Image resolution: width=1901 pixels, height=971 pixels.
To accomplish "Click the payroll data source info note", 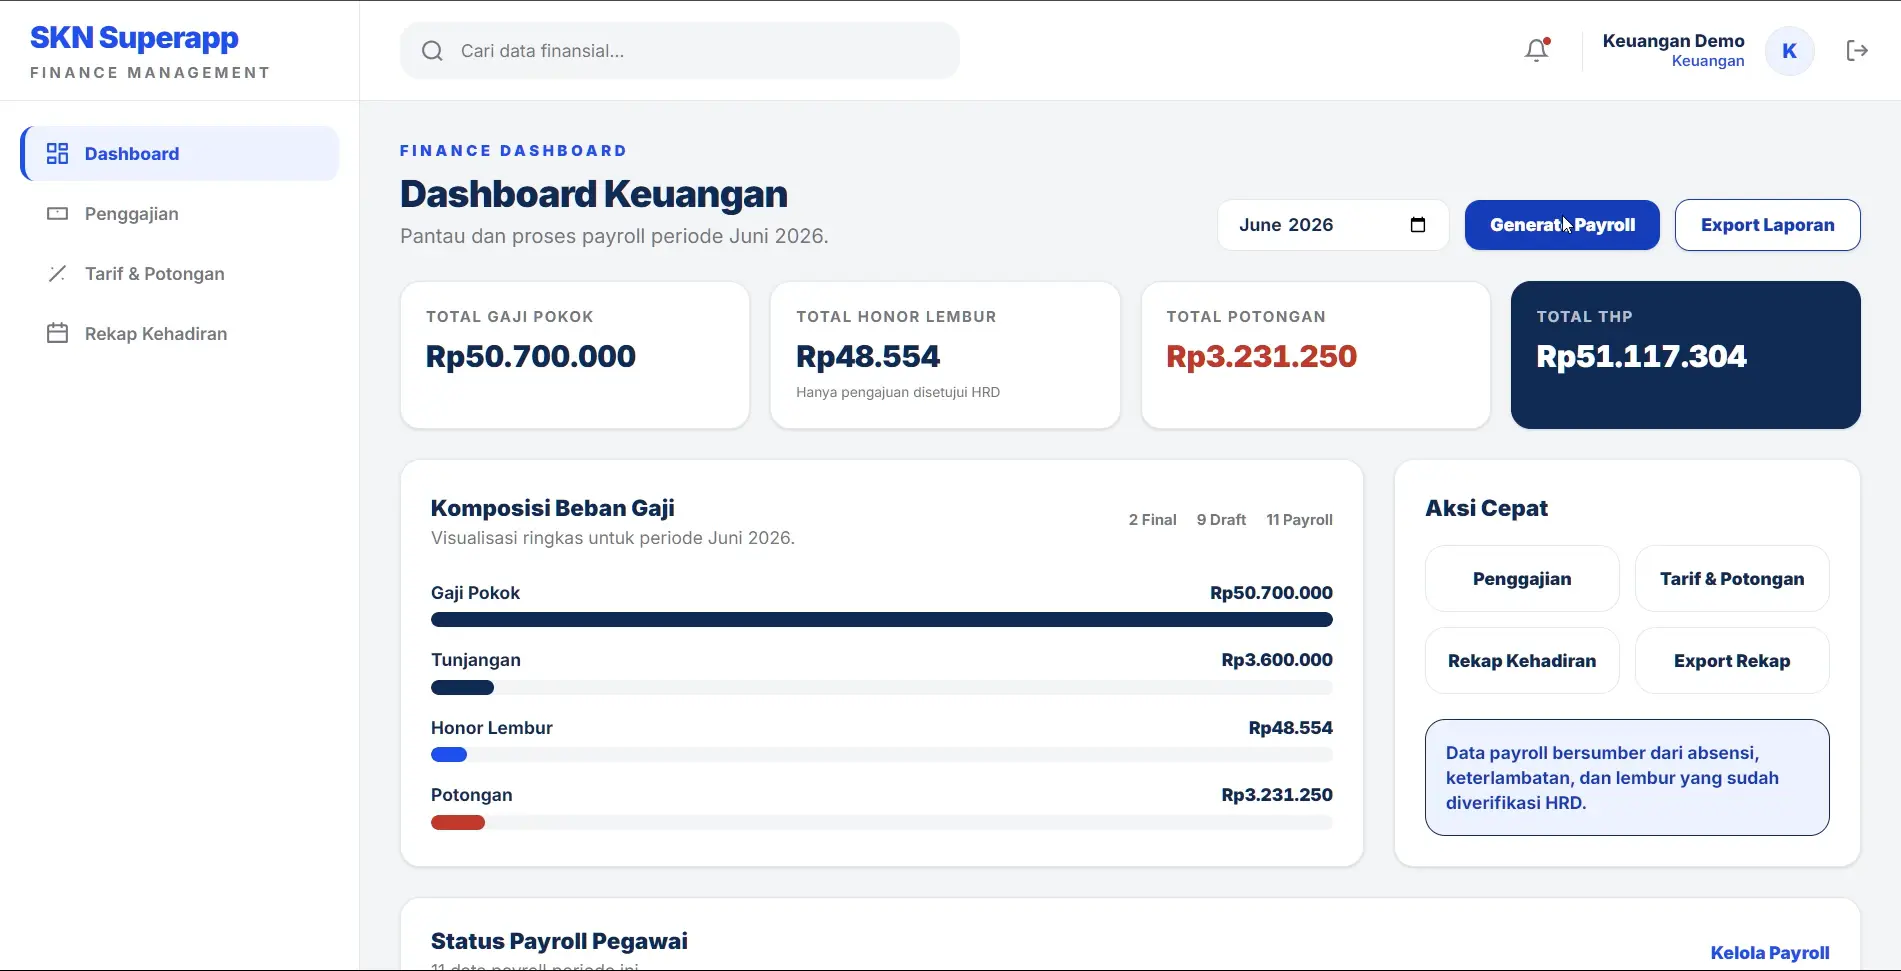I will (x=1627, y=777).
